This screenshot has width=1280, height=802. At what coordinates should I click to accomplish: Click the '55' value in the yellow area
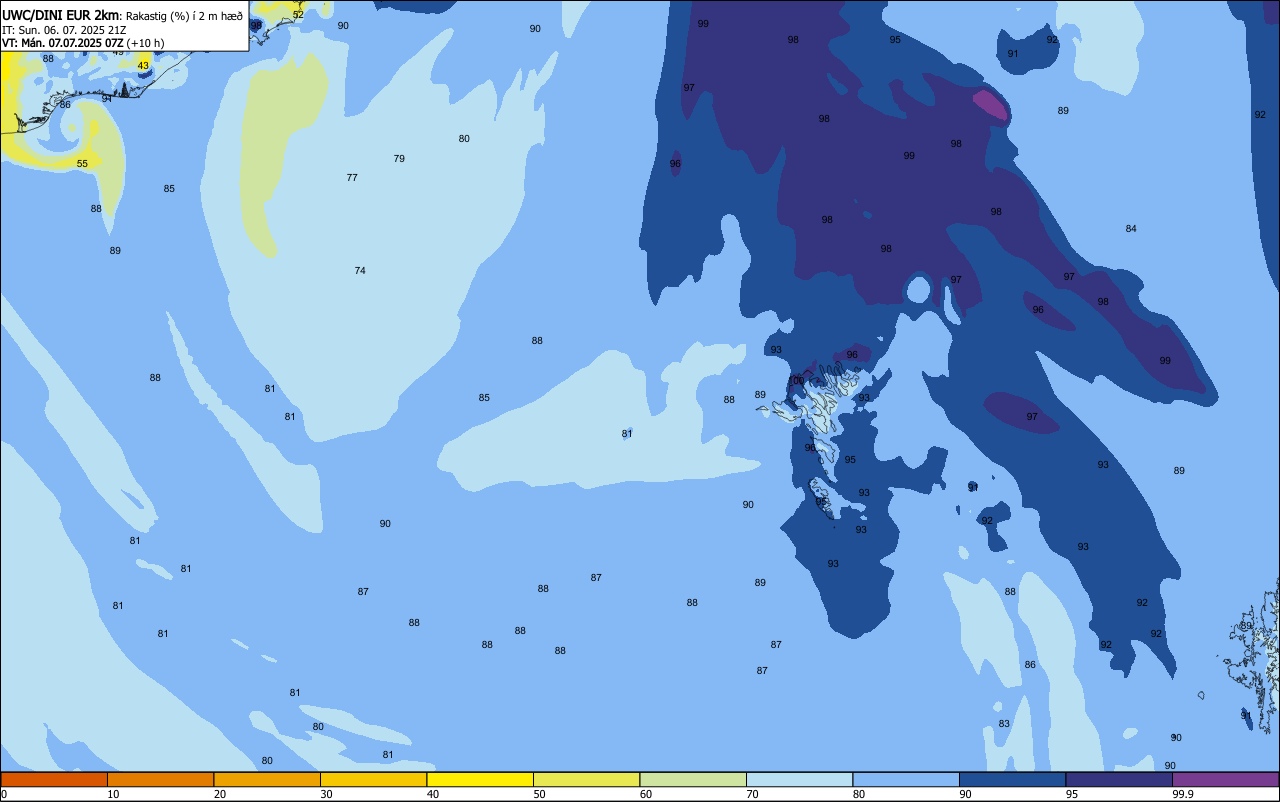click(82, 164)
